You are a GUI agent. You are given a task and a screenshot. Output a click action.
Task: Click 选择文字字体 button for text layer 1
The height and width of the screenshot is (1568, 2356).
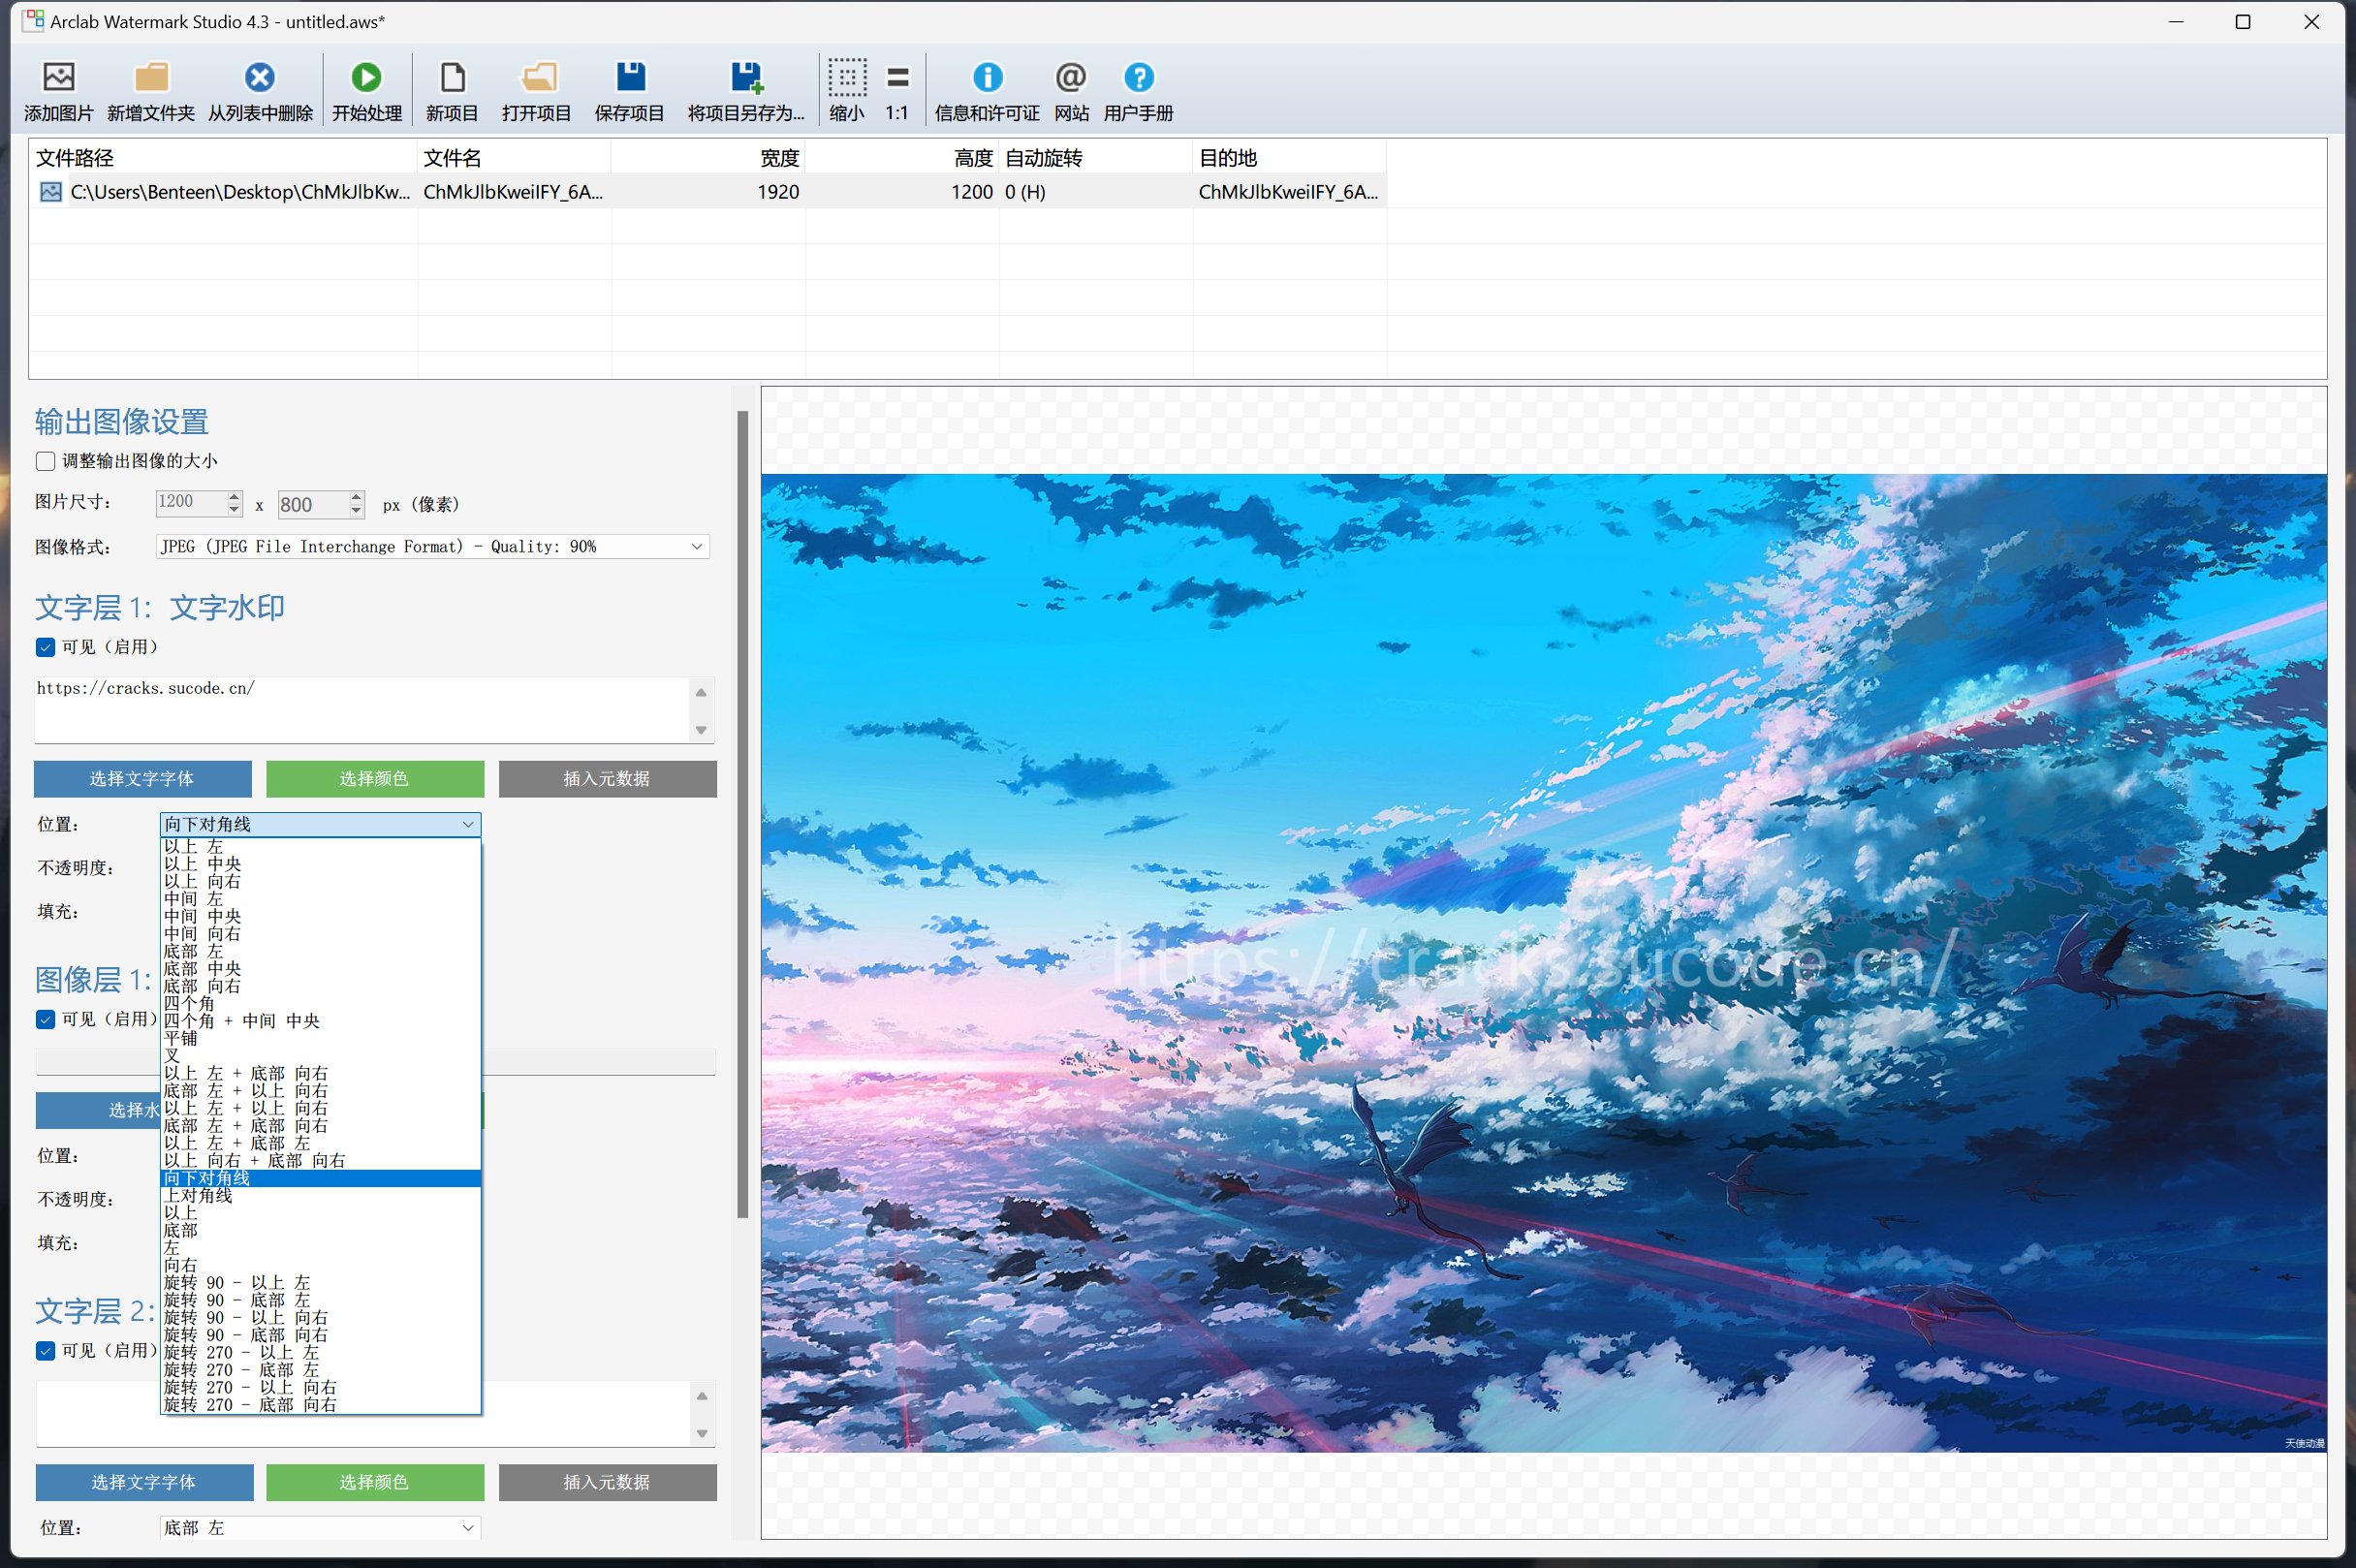click(x=143, y=779)
